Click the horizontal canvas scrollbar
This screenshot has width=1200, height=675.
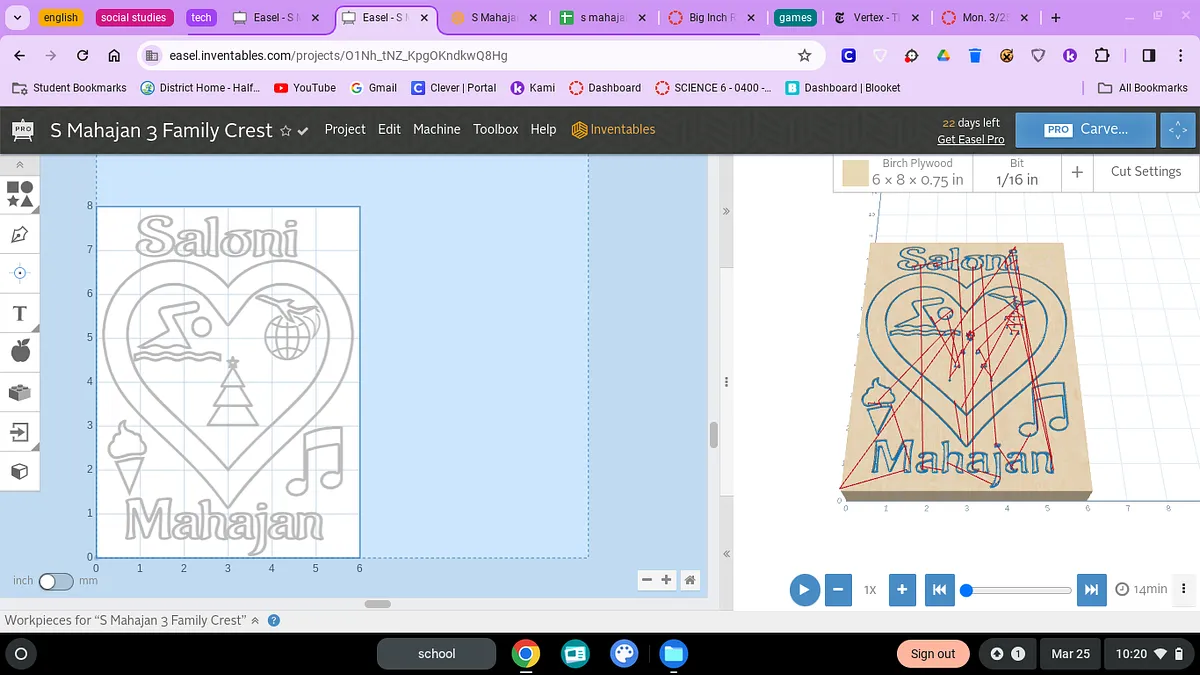pos(377,604)
